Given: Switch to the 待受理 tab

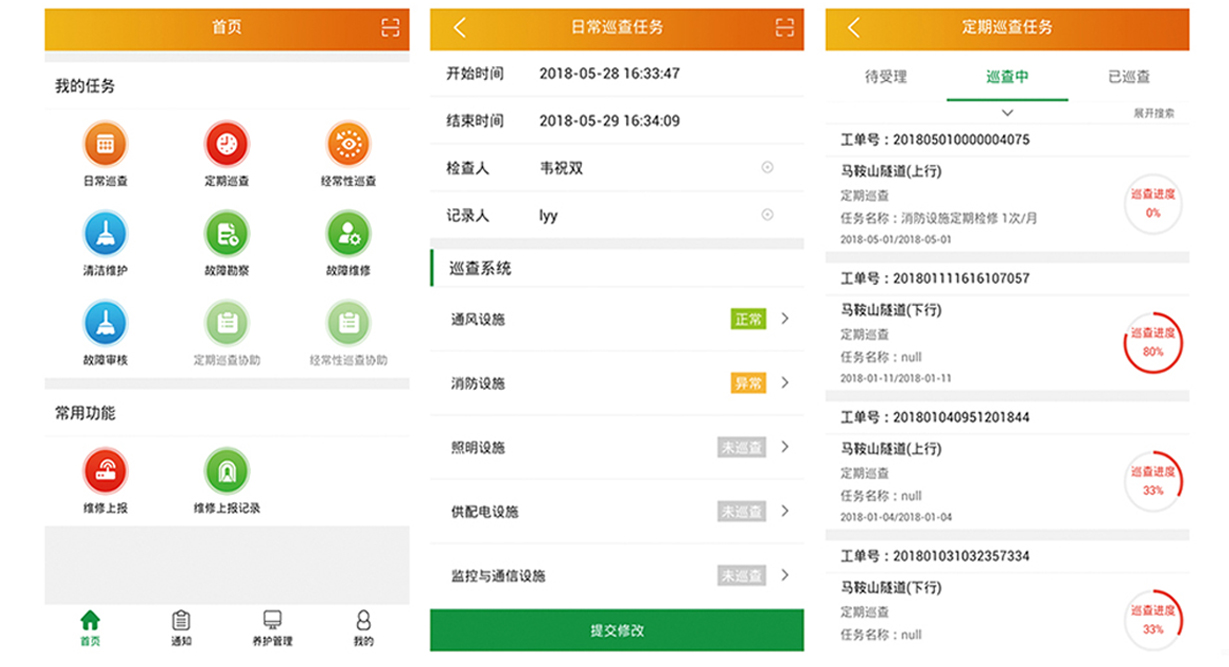Looking at the screenshot, I should 885,77.
